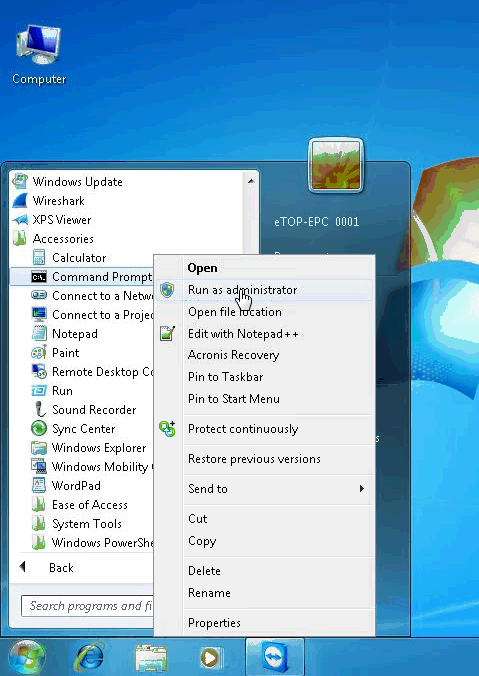
Task: Click the Windows Explorer icon
Action: [39, 447]
